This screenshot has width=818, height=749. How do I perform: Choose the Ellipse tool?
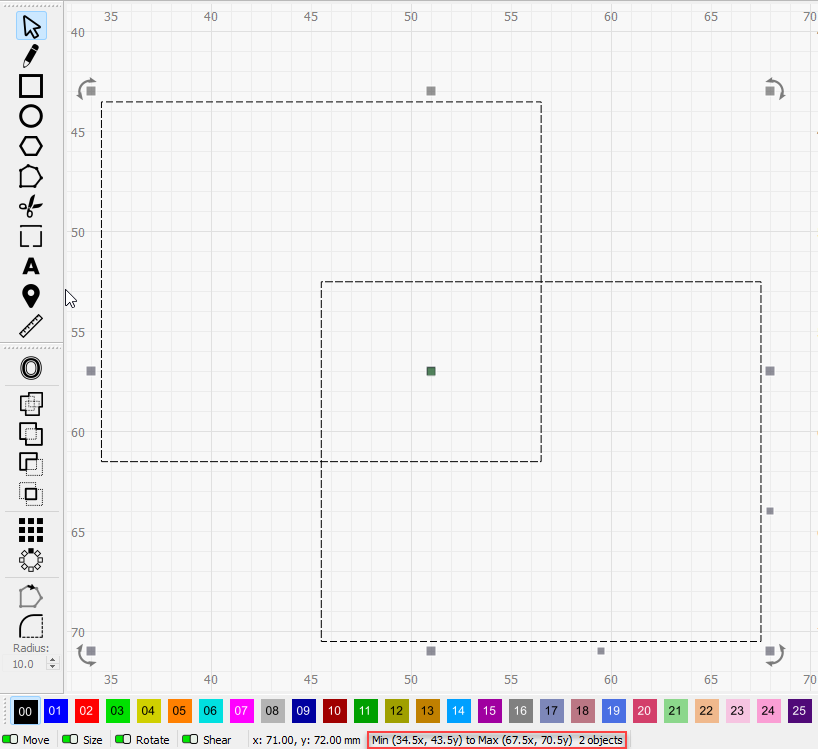point(31,116)
